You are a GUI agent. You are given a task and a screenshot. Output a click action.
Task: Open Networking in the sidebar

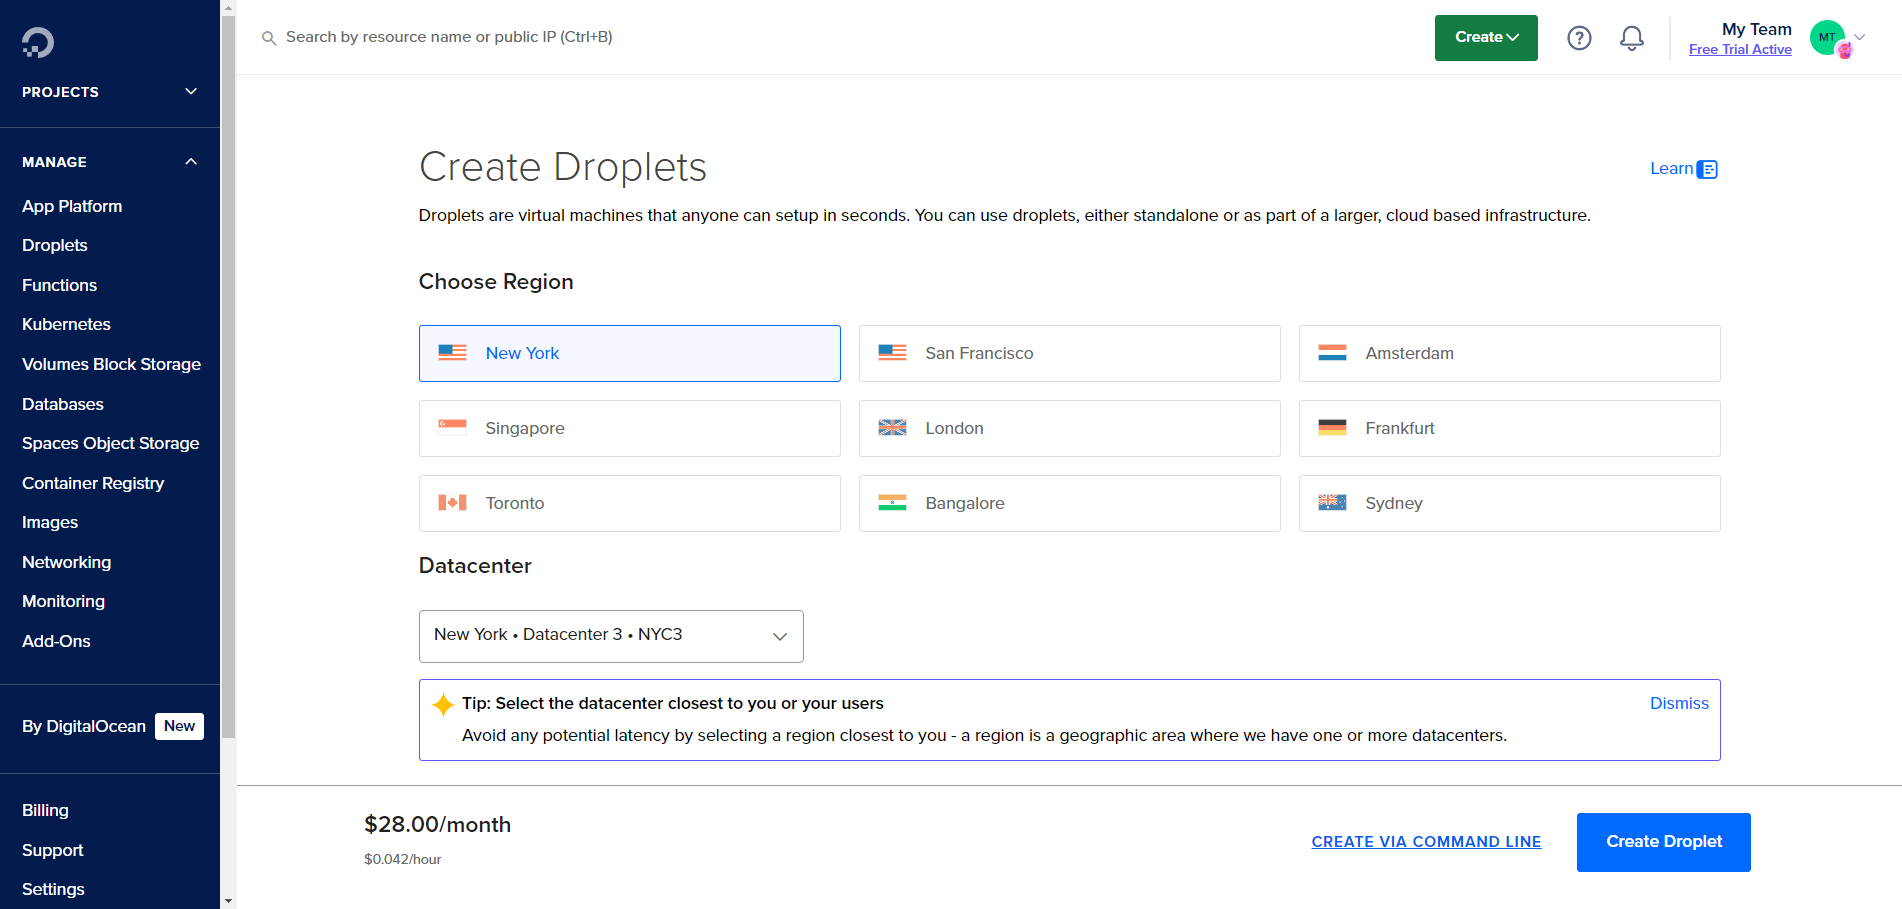[66, 562]
